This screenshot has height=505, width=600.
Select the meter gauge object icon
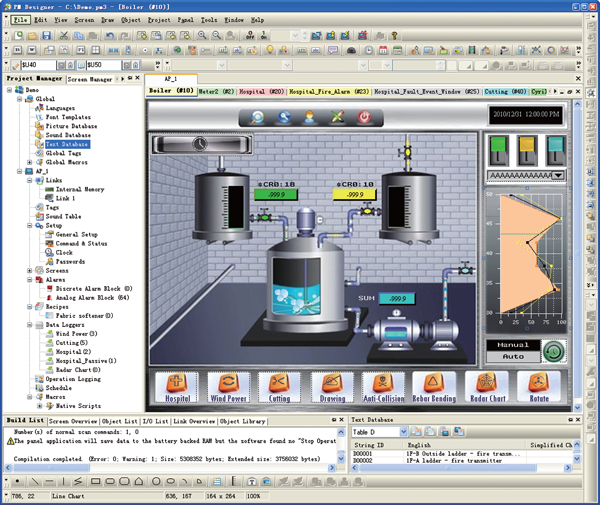(x=351, y=50)
